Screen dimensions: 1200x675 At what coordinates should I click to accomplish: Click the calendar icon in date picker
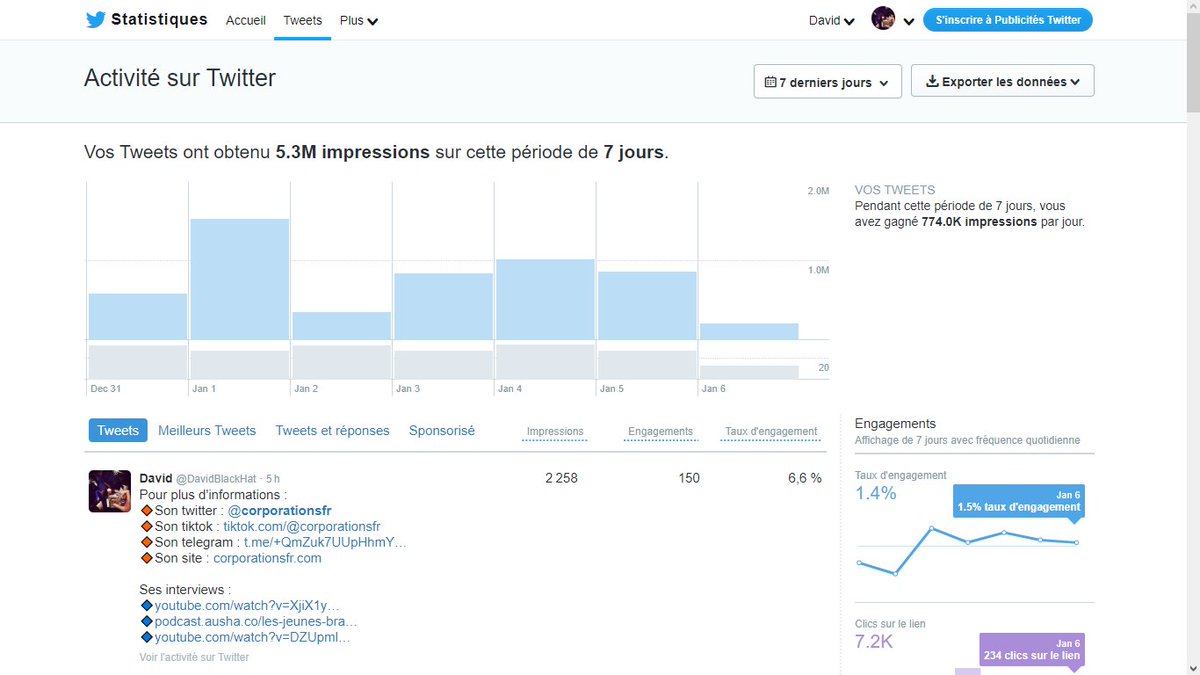point(770,82)
